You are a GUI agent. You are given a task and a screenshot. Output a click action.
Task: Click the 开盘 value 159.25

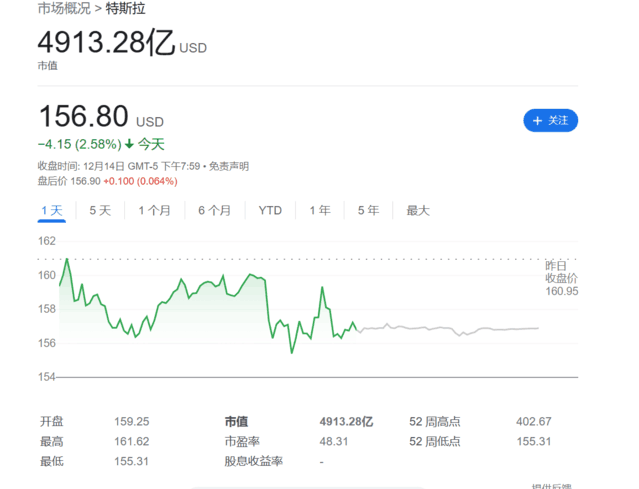pyautogui.click(x=132, y=421)
